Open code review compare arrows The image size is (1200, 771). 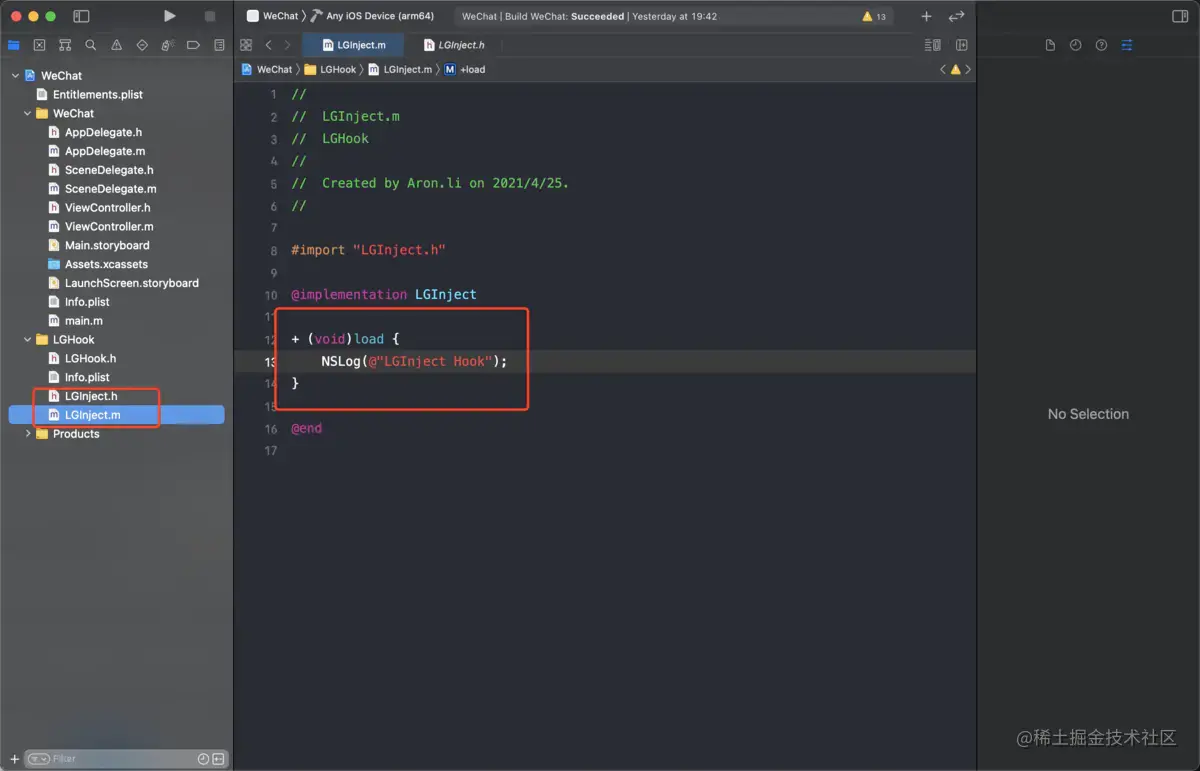957,16
